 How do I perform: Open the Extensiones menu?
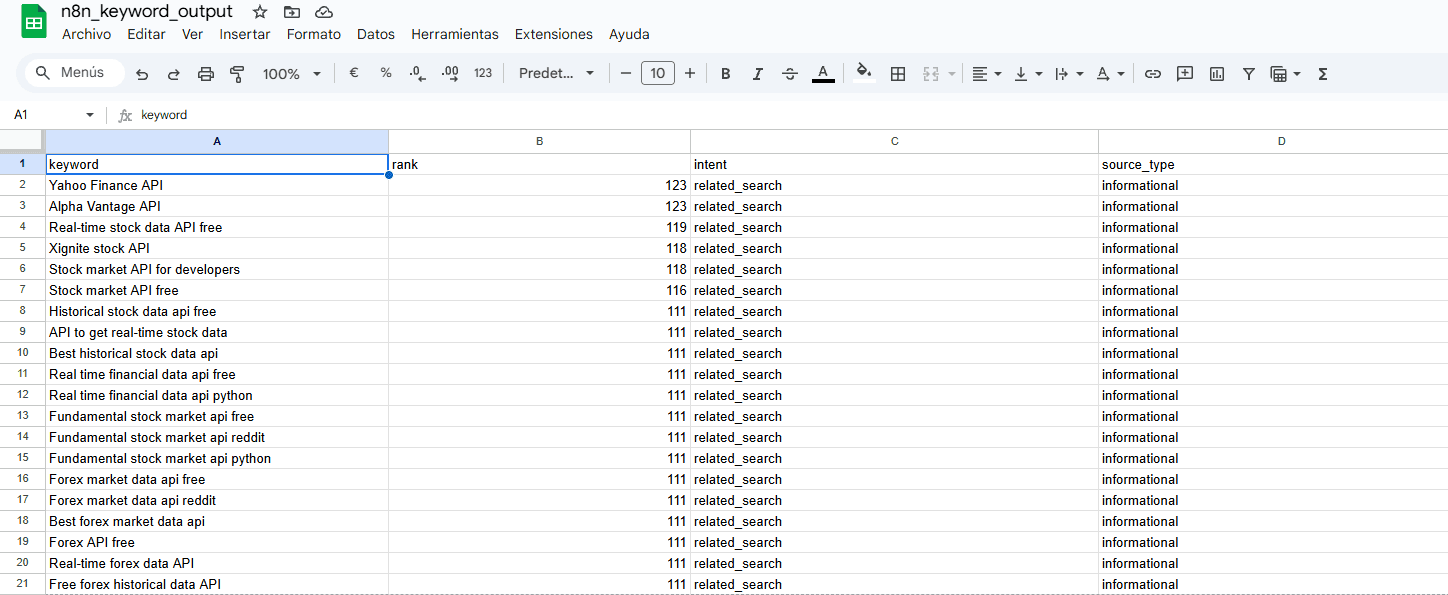click(x=553, y=34)
